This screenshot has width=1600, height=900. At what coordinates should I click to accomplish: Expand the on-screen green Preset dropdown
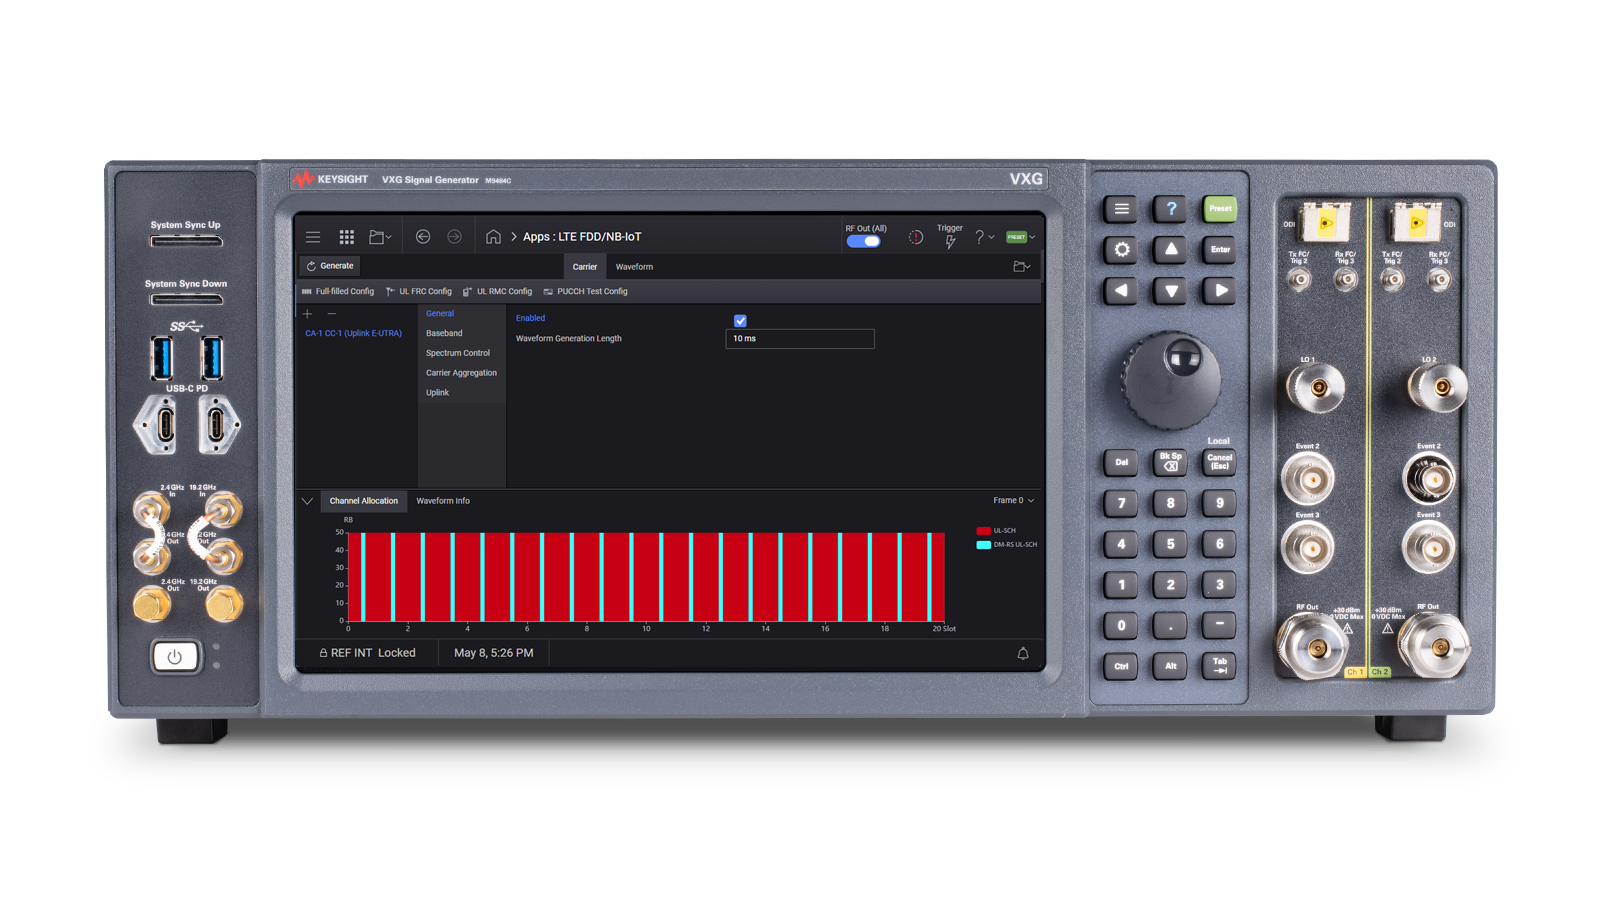tap(1021, 237)
